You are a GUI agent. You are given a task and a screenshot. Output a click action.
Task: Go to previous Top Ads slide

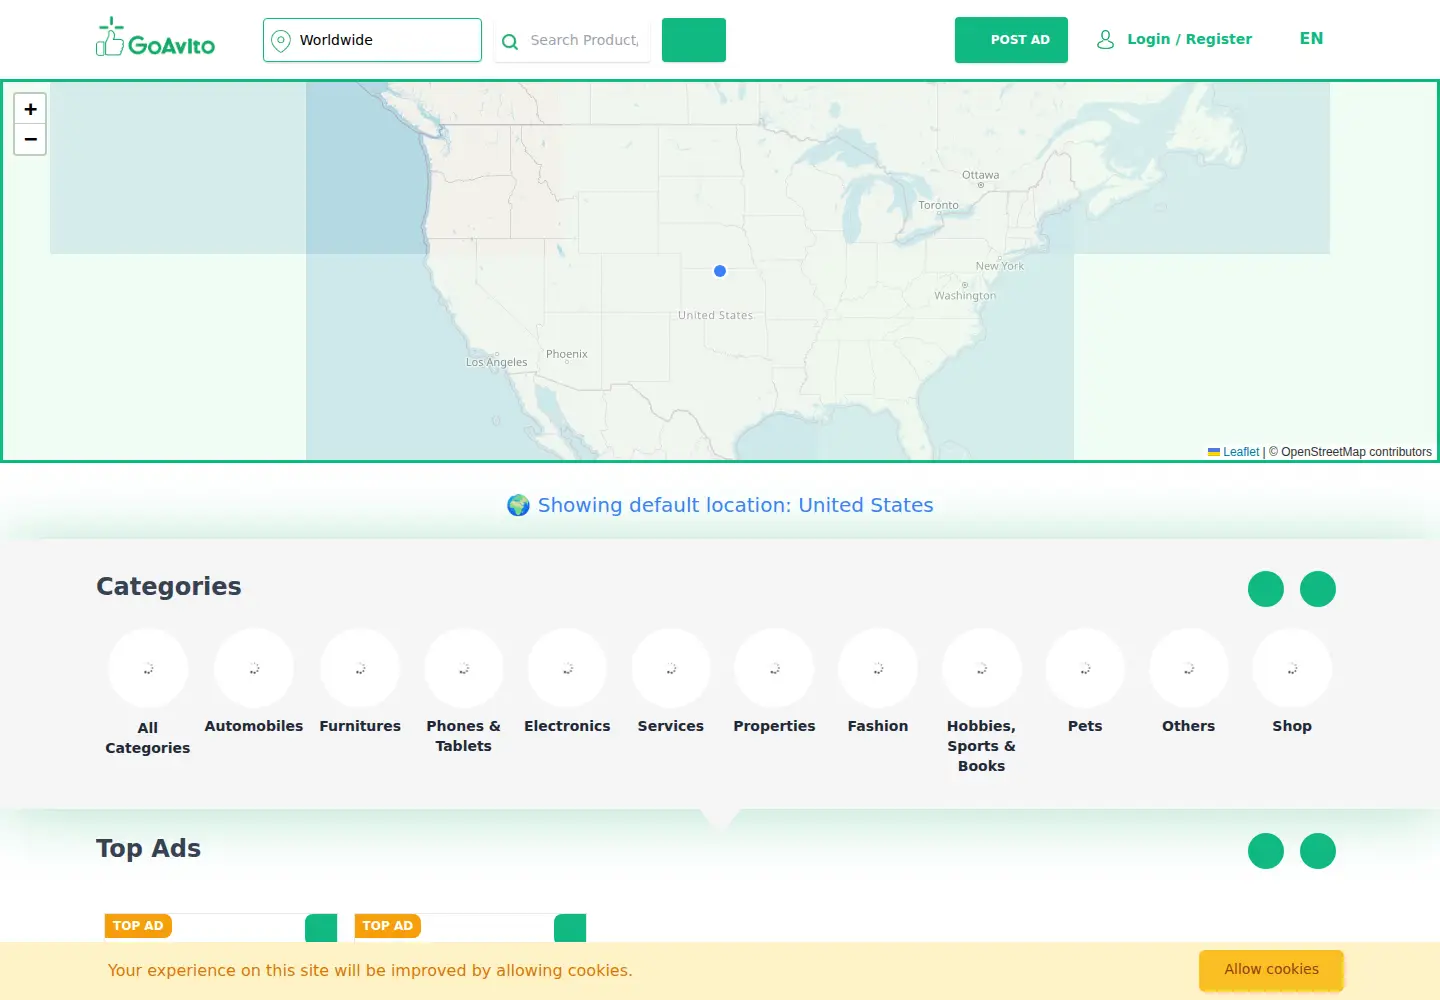(1266, 851)
